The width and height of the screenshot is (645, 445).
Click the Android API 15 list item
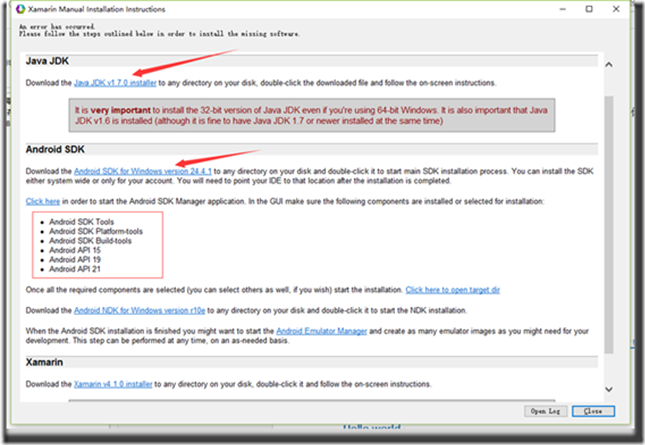click(x=75, y=250)
